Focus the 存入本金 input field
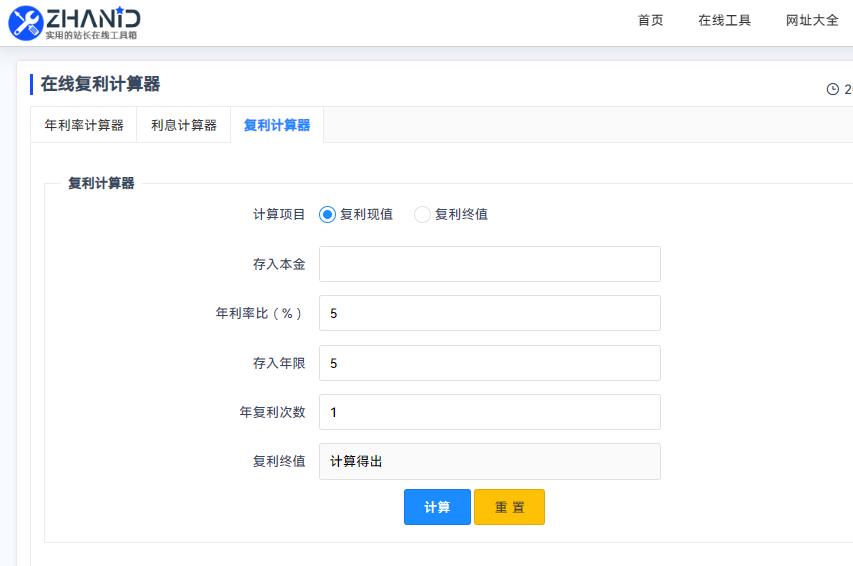853x566 pixels. tap(490, 264)
